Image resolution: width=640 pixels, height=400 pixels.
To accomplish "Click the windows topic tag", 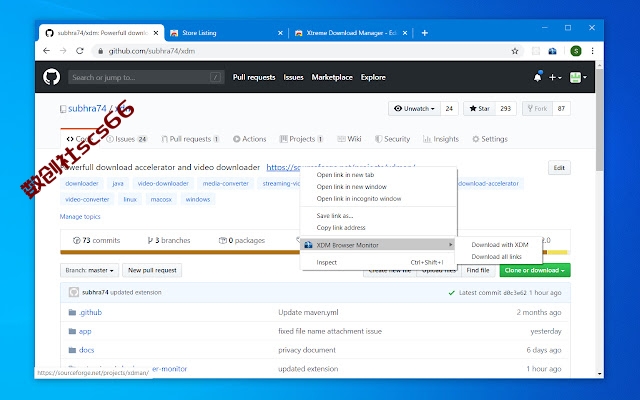I will point(198,200).
